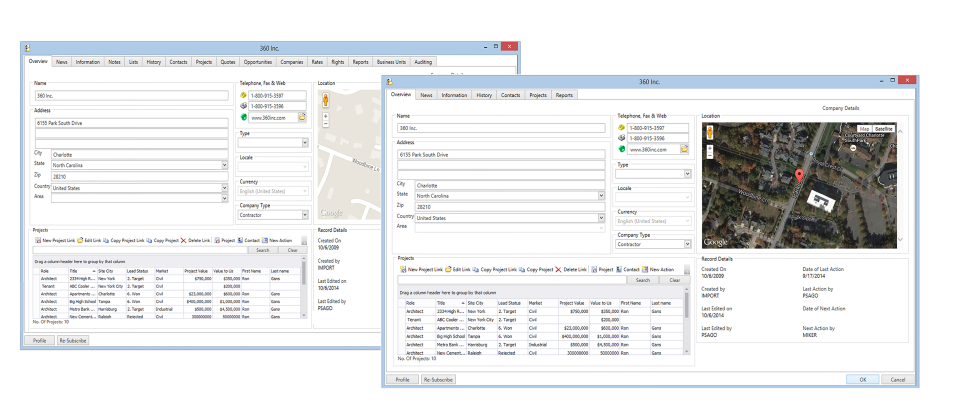Click Contact toolbar icon in back window
Screen dimensions: 960x412
pos(240,241)
